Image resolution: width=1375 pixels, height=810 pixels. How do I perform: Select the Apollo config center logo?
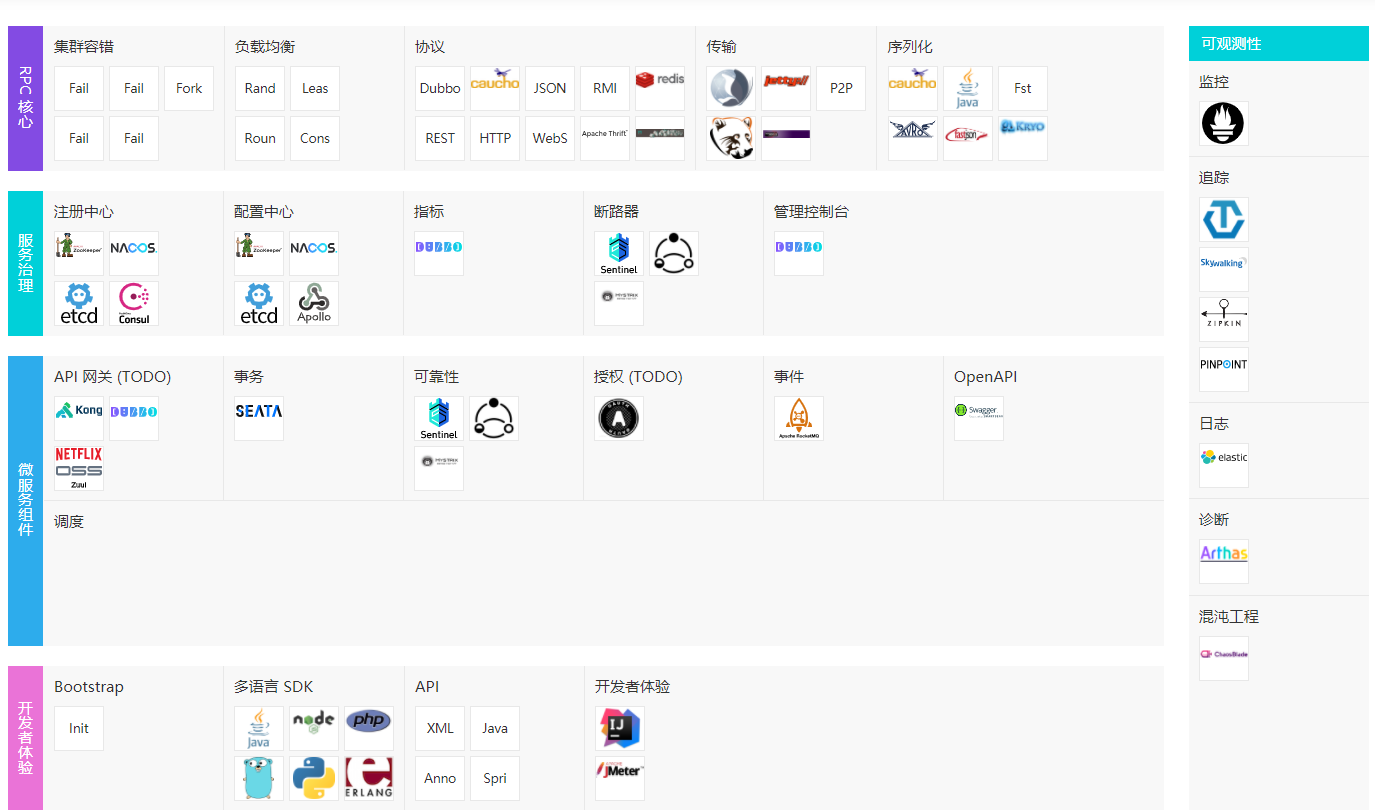pos(314,303)
